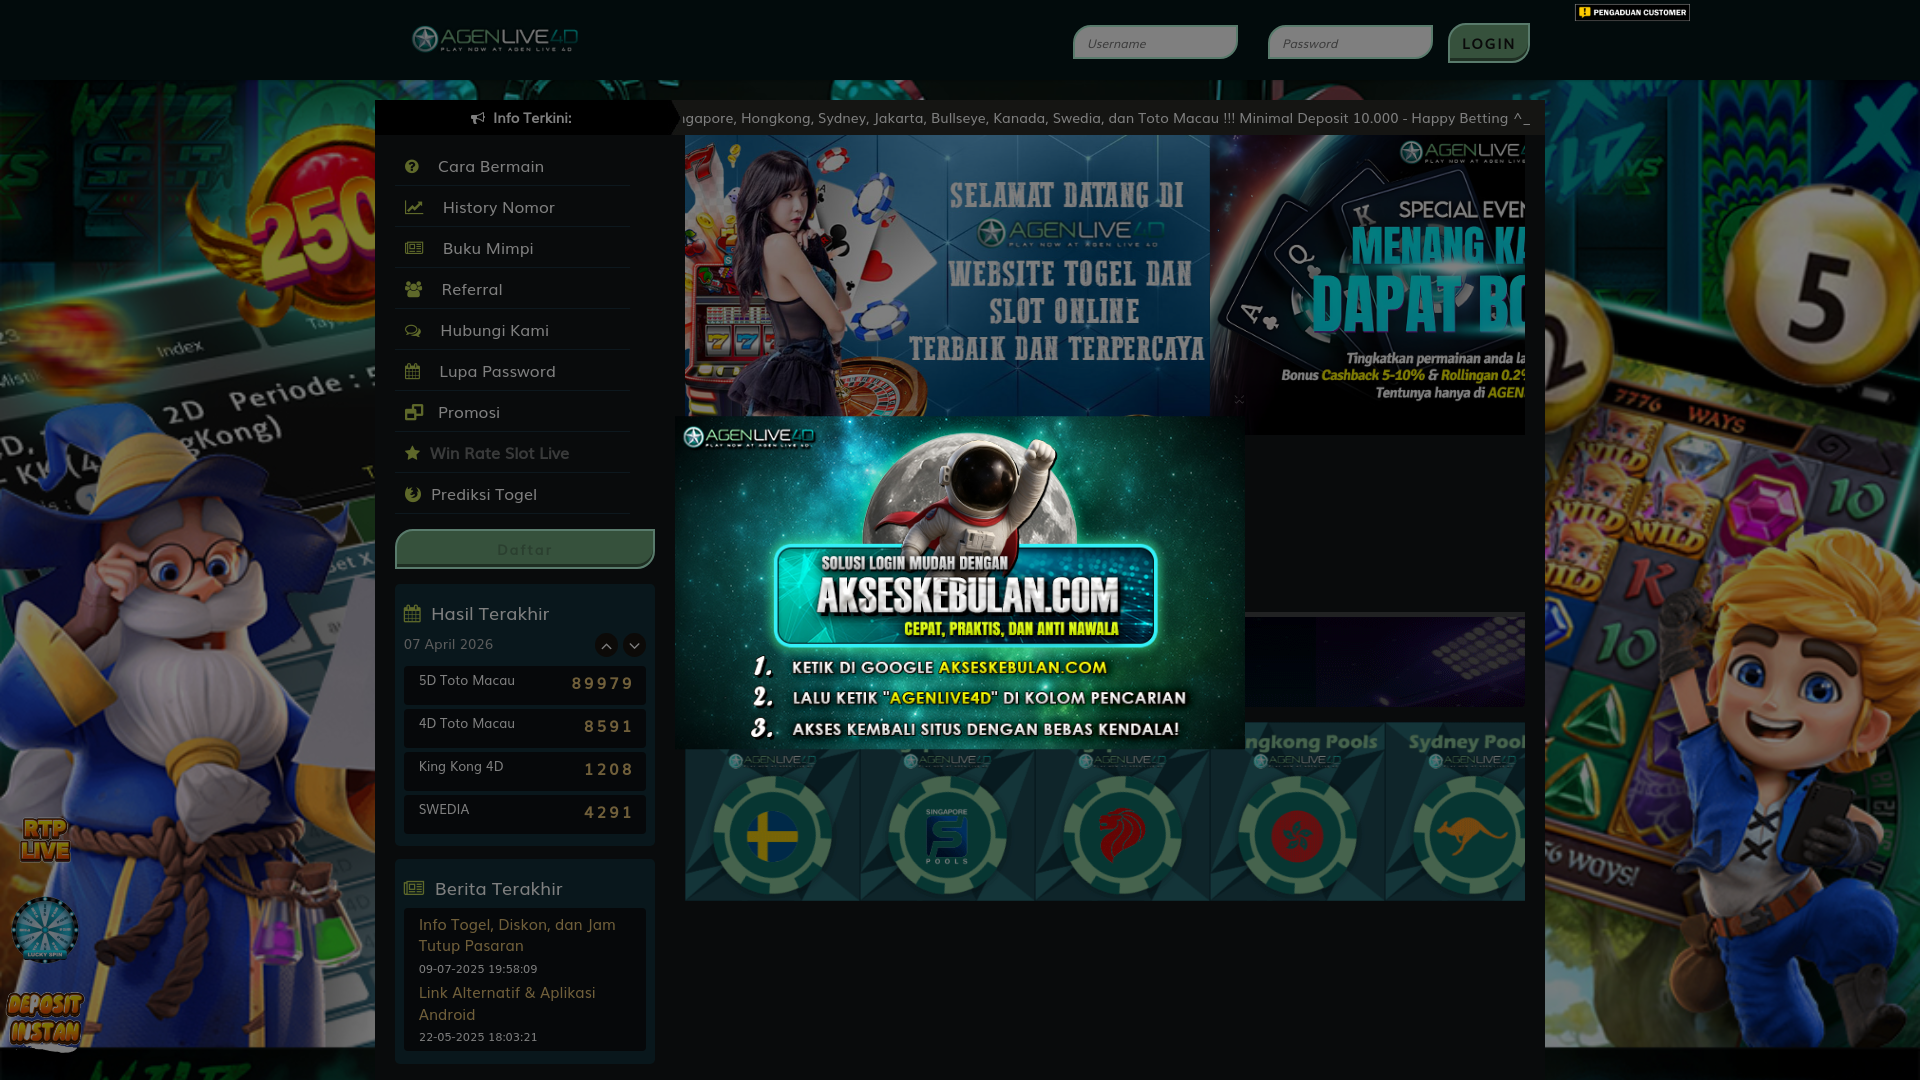
Task: Click the scrolling Info Terkini ticker text
Action: pyautogui.click(x=1105, y=118)
